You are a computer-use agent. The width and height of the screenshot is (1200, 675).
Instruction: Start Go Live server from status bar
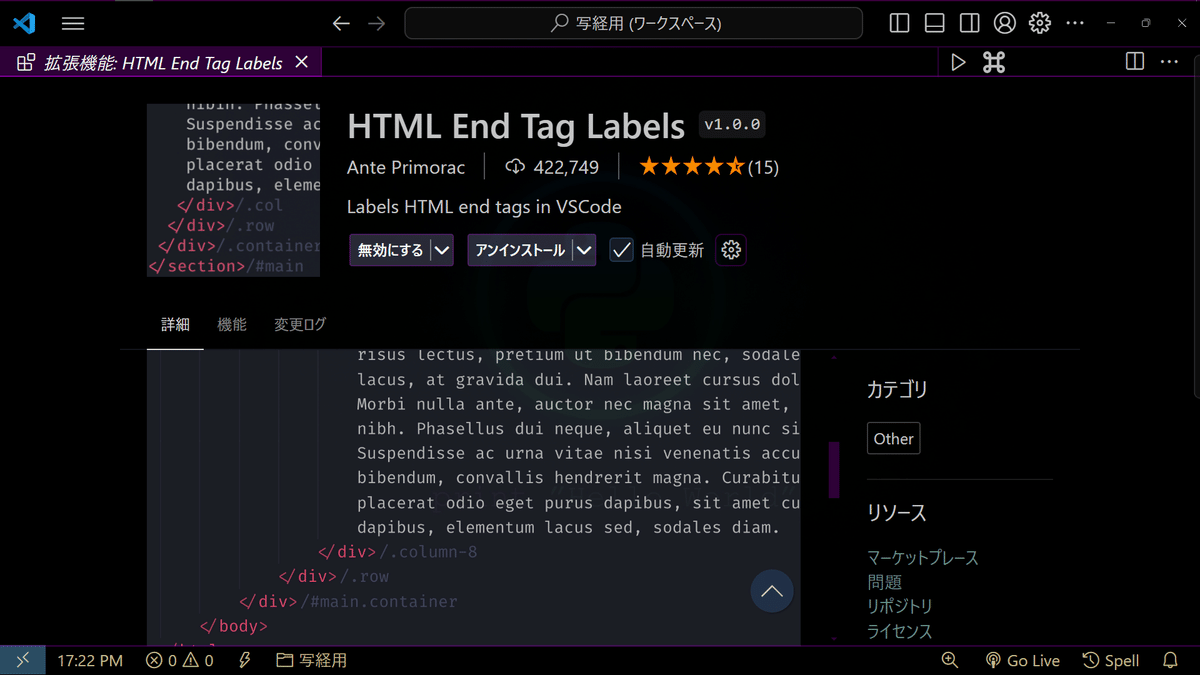pos(1022,660)
